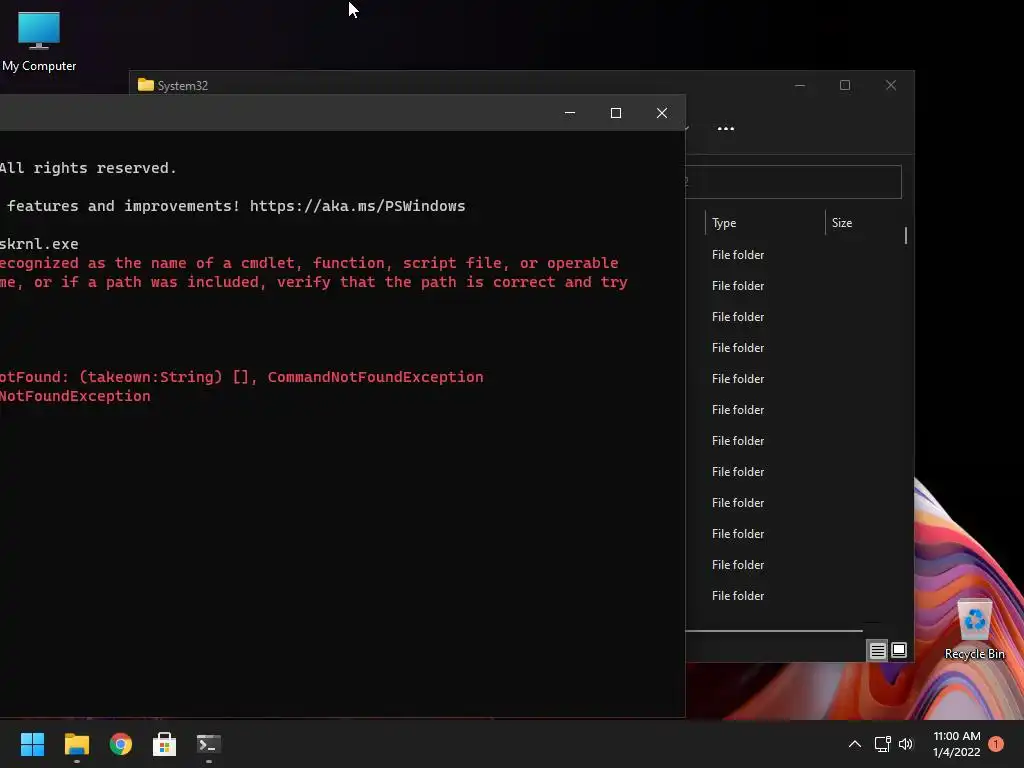Open File Explorer from the taskbar

[76, 744]
